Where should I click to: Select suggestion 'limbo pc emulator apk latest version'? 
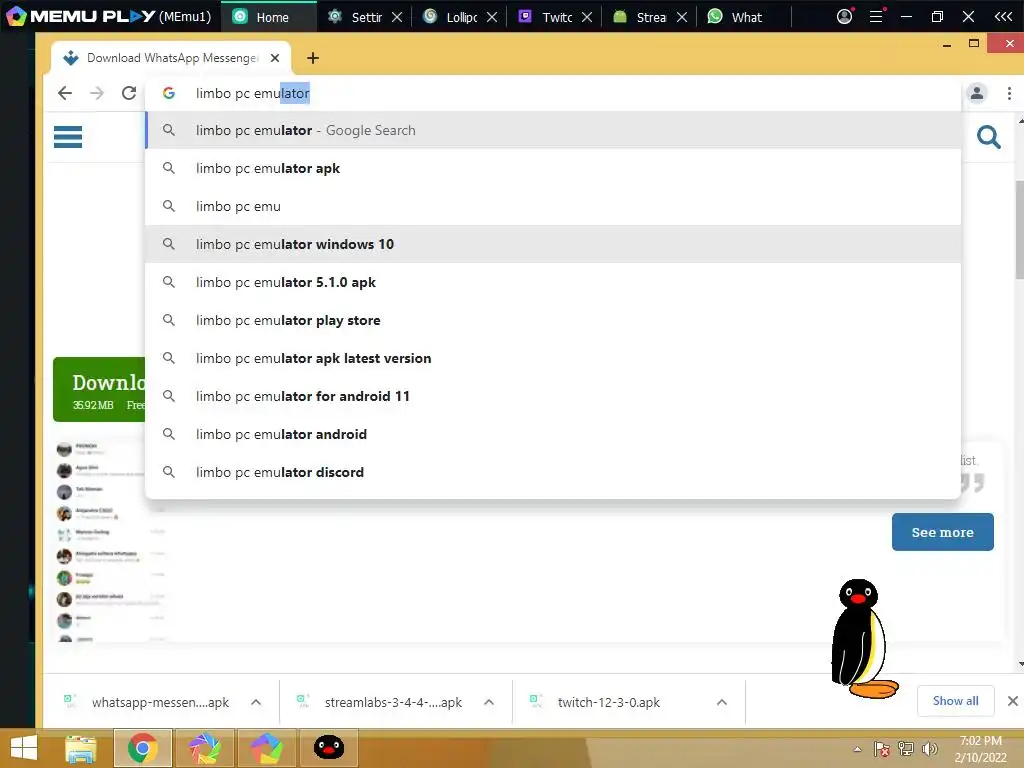click(x=552, y=358)
